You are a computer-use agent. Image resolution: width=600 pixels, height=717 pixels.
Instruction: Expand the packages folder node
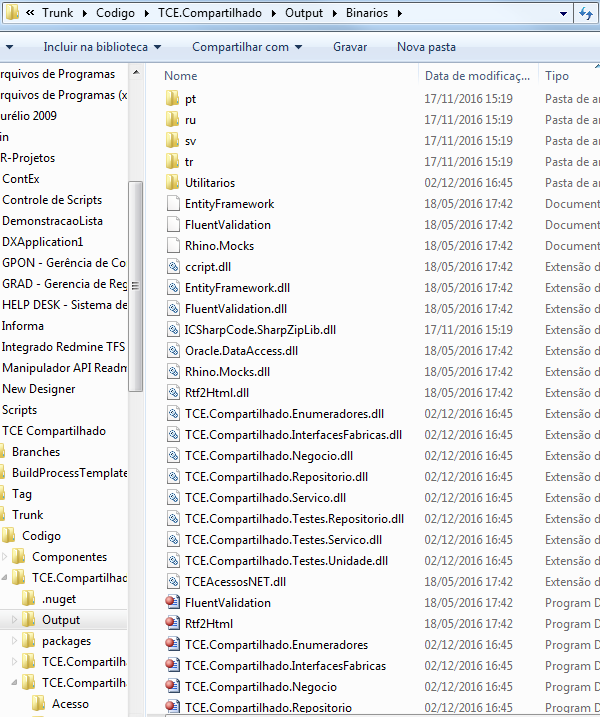tap(15, 641)
